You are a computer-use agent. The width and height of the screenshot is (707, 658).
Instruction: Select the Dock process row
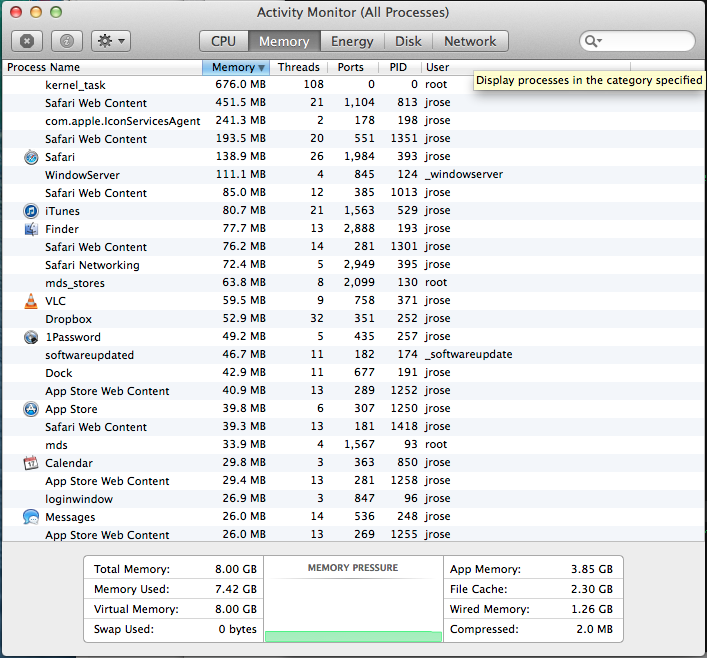click(x=353, y=373)
